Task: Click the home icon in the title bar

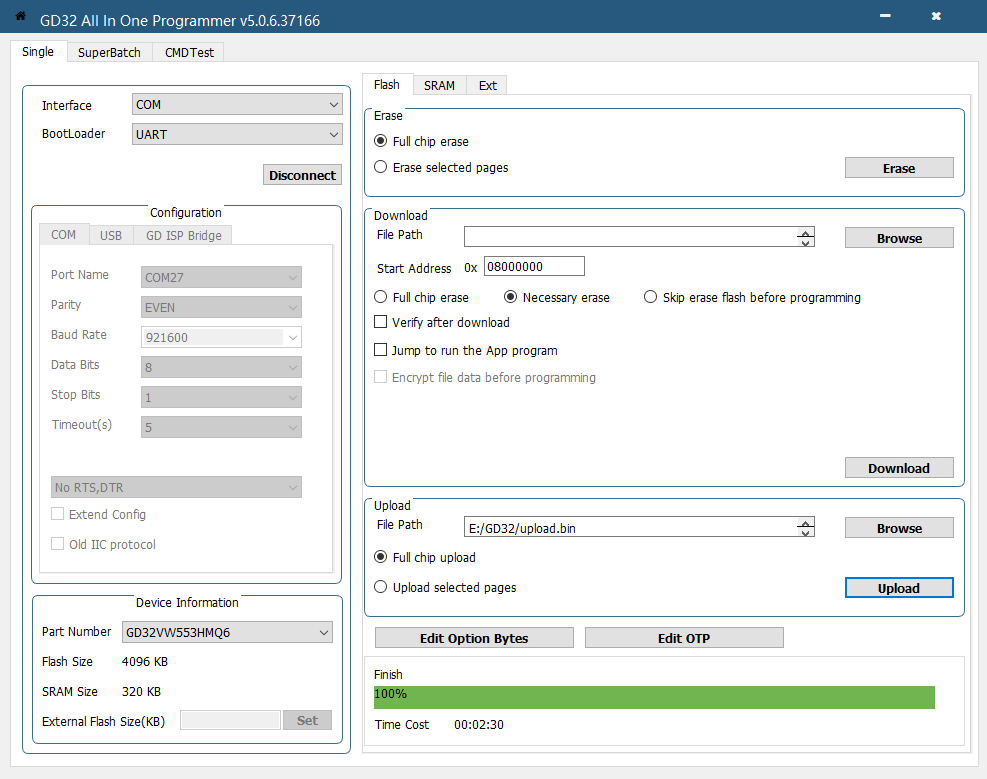Action: click(x=20, y=16)
